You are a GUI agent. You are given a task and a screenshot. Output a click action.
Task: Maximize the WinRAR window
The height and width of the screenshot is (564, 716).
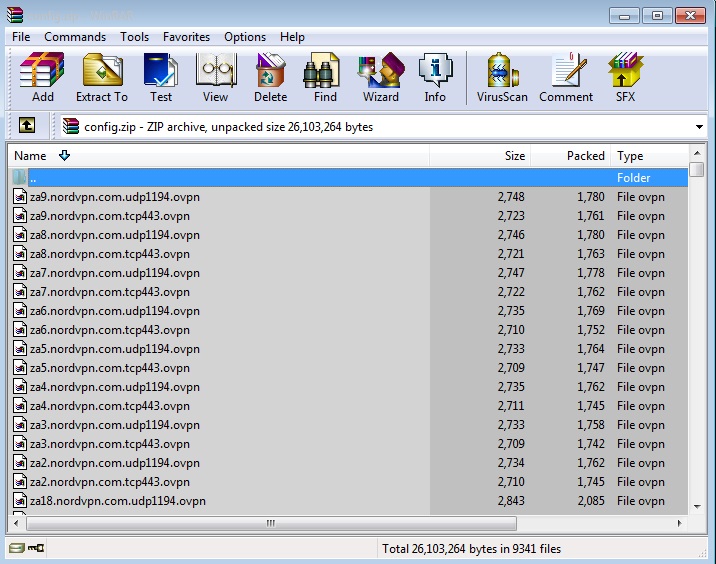tap(657, 16)
